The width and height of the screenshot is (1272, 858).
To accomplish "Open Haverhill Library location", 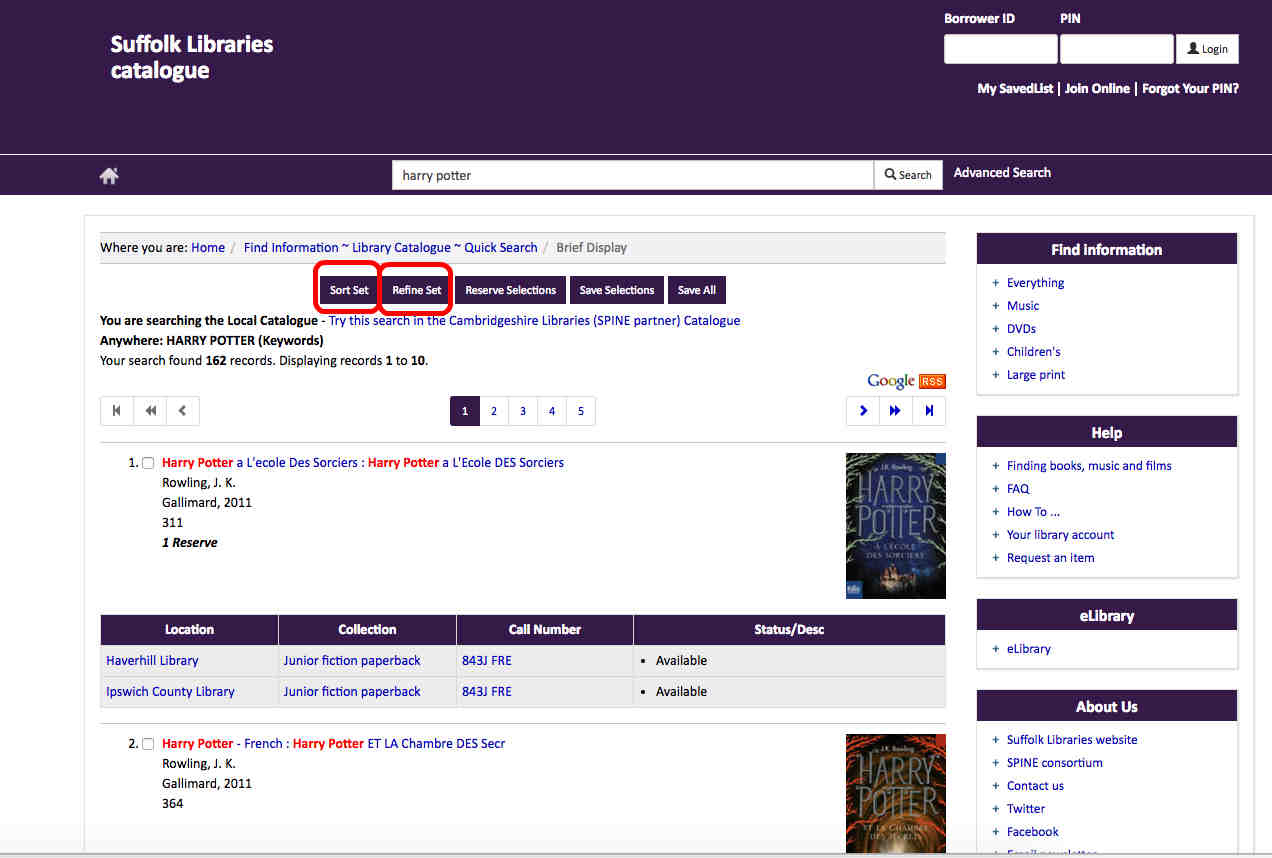I will (x=152, y=661).
